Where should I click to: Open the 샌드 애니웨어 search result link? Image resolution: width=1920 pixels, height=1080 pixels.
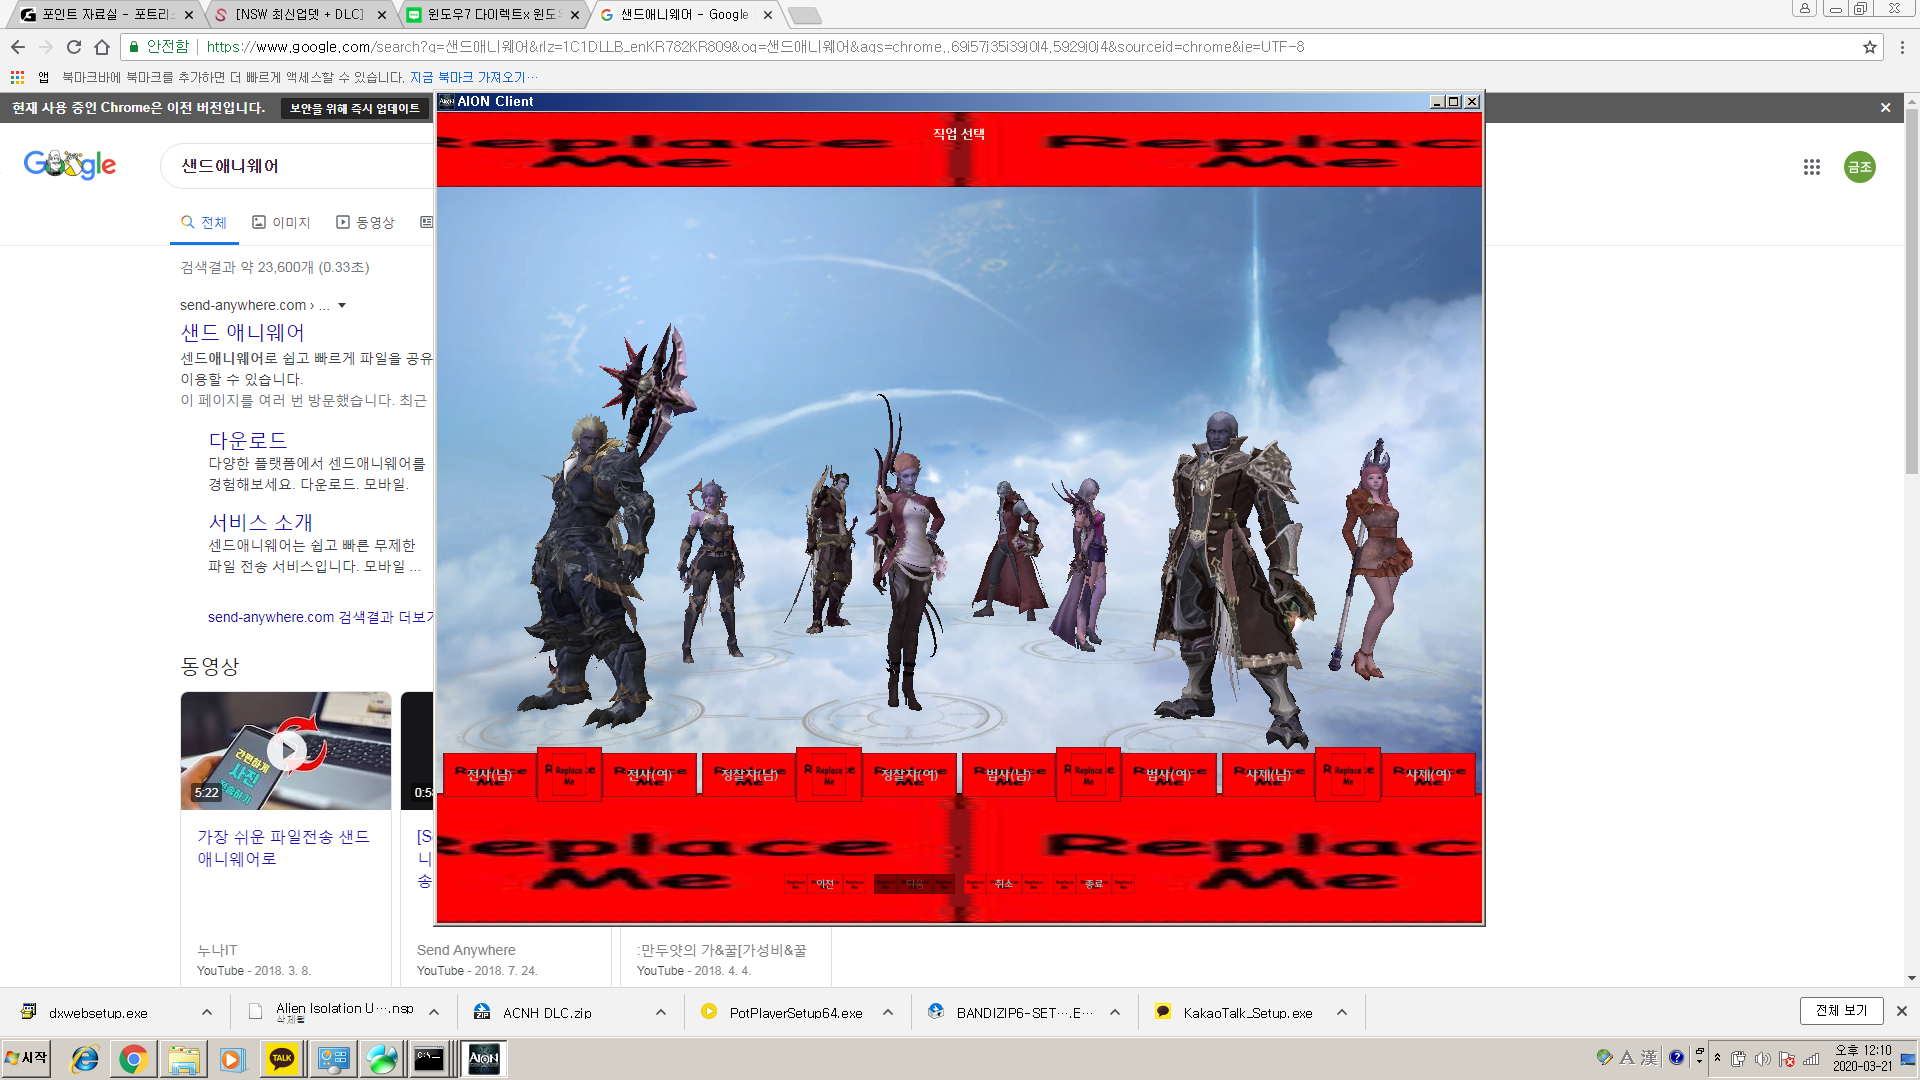(x=242, y=332)
